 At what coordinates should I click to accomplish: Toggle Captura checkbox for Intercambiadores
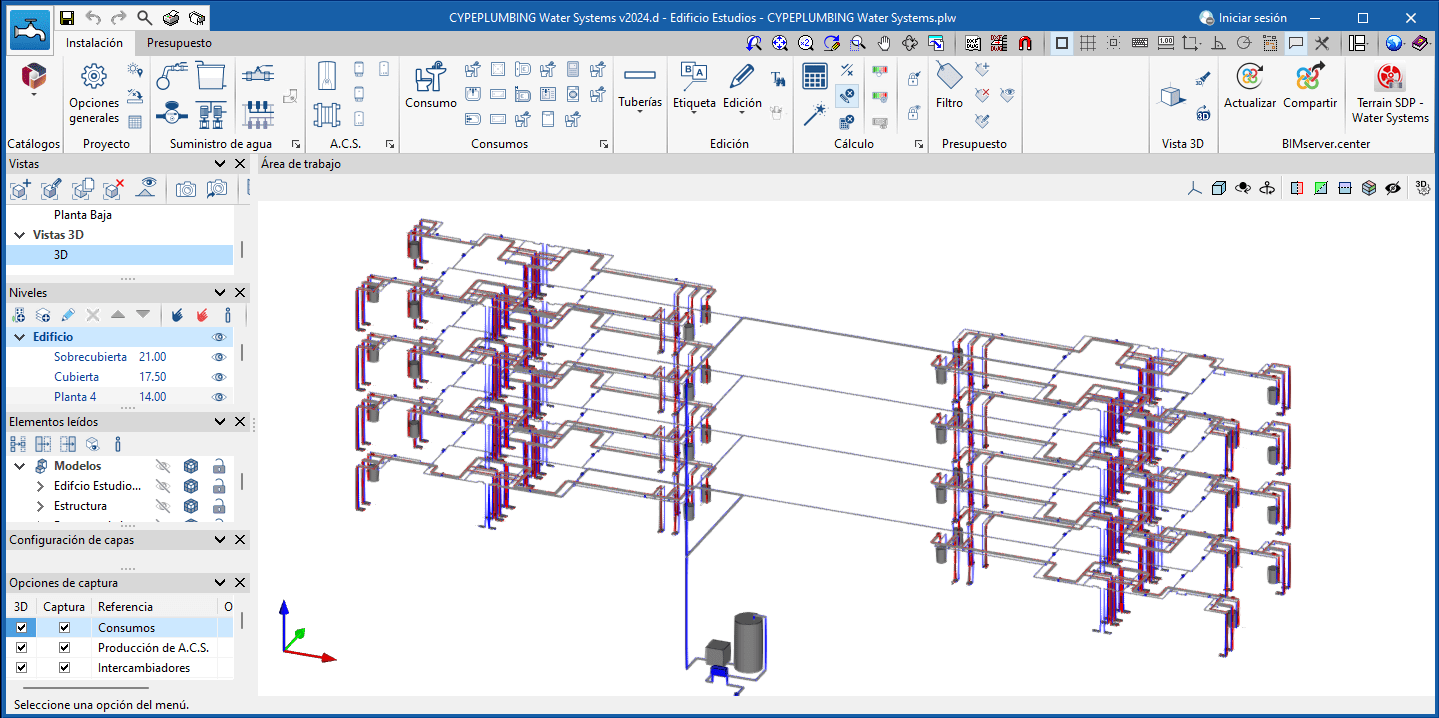[65, 668]
